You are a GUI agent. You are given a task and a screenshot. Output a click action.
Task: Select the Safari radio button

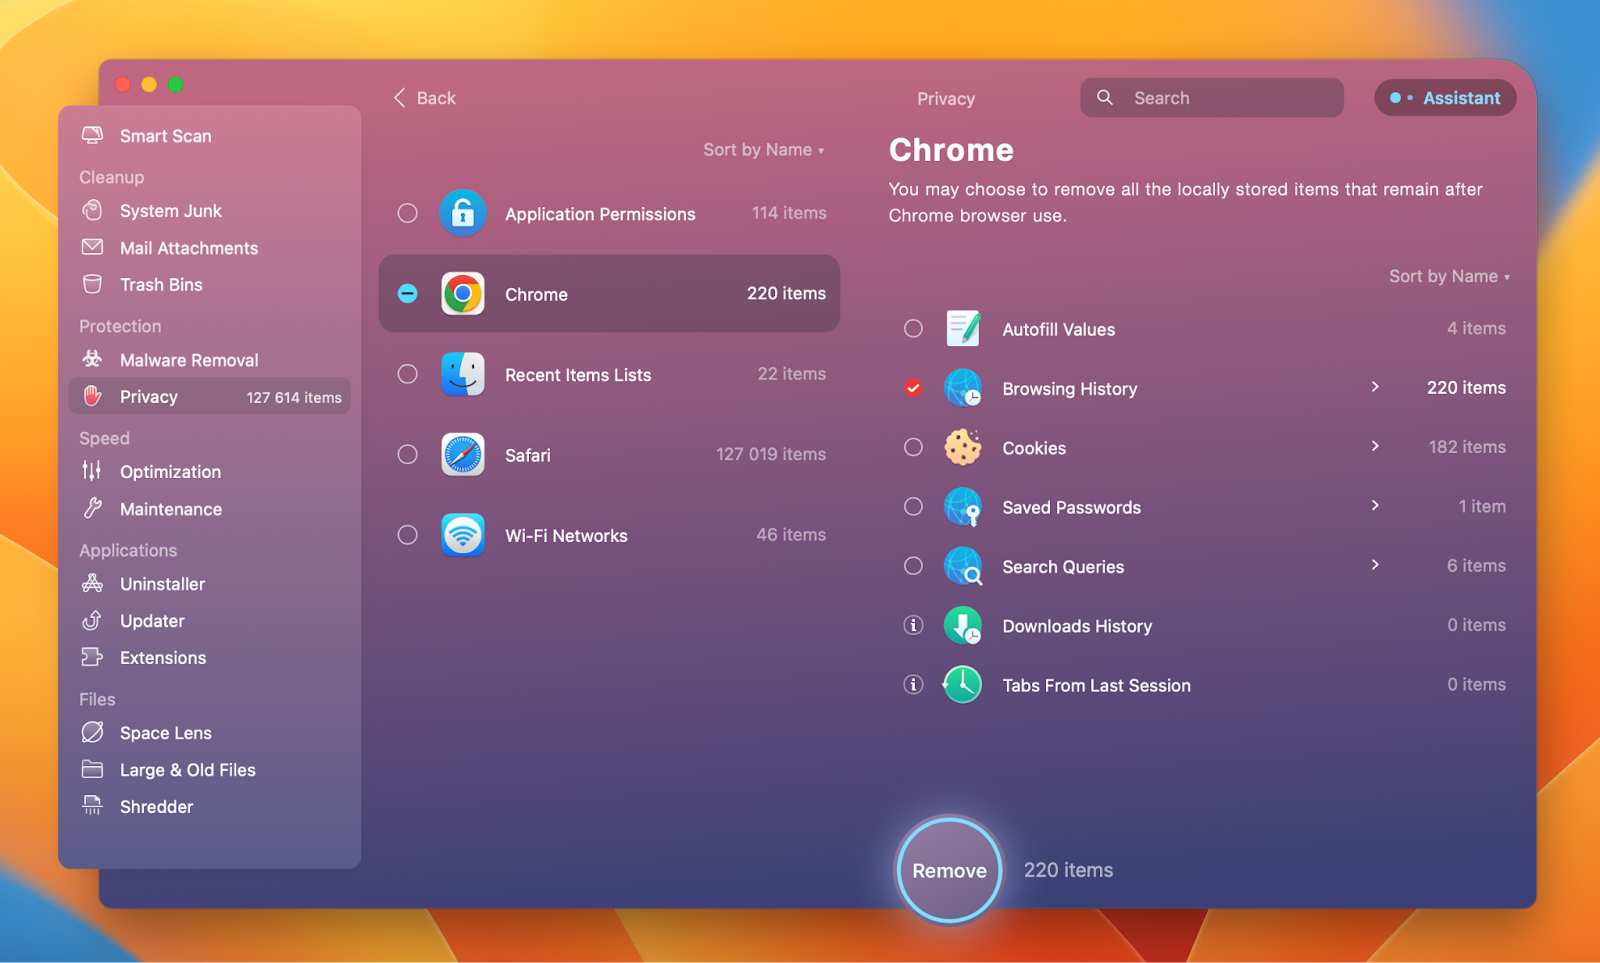(x=407, y=454)
